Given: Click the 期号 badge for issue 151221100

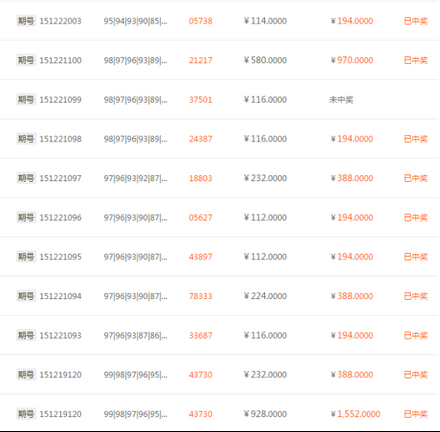Looking at the screenshot, I should tap(26, 60).
